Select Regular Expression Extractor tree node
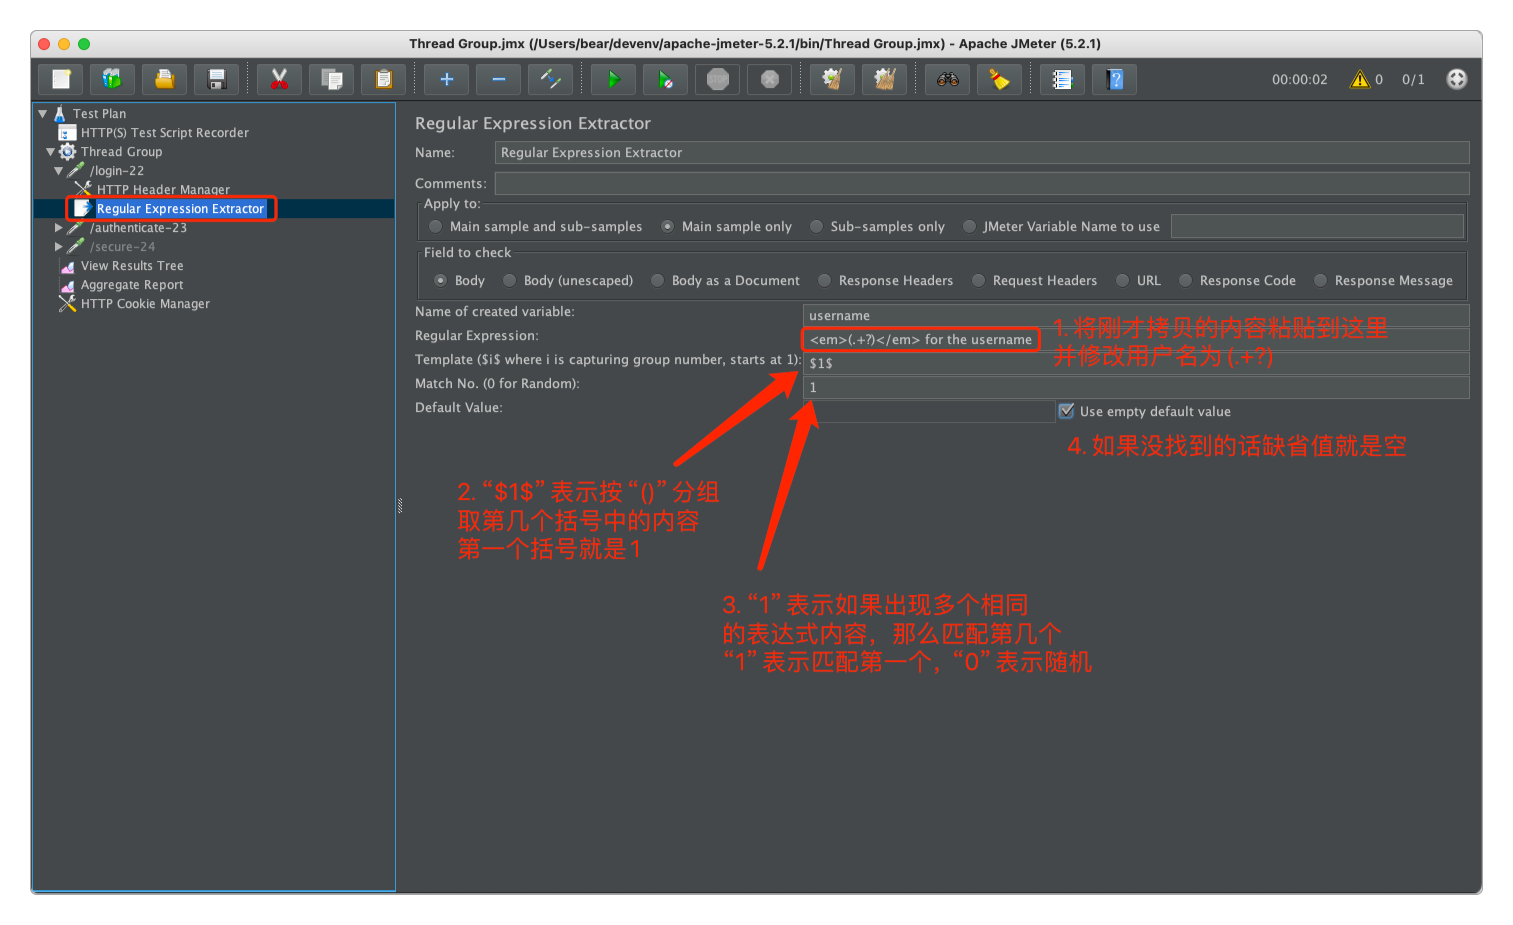Image resolution: width=1513 pixels, height=925 pixels. coord(180,209)
